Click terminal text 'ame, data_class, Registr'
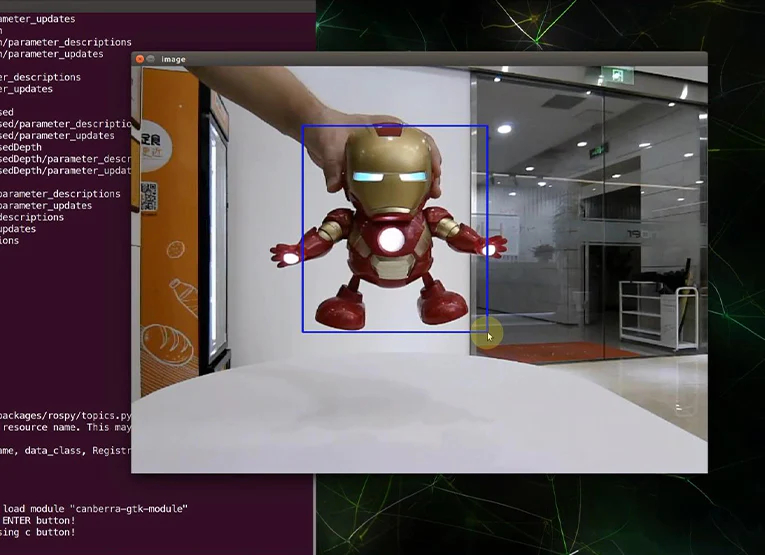 point(65,451)
